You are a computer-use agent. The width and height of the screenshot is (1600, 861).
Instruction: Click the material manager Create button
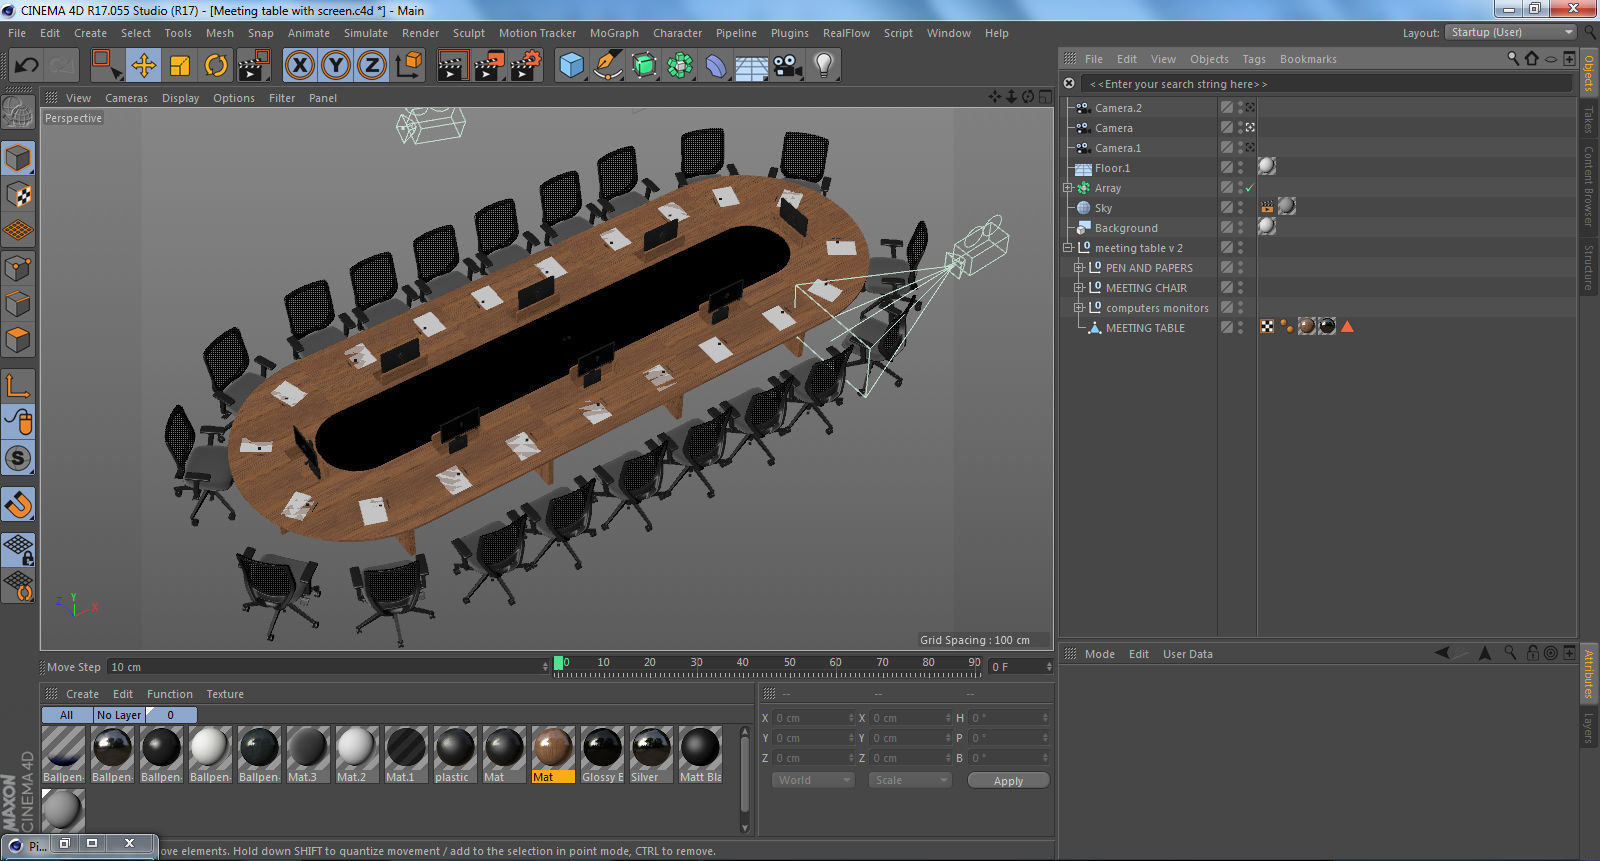click(x=82, y=694)
